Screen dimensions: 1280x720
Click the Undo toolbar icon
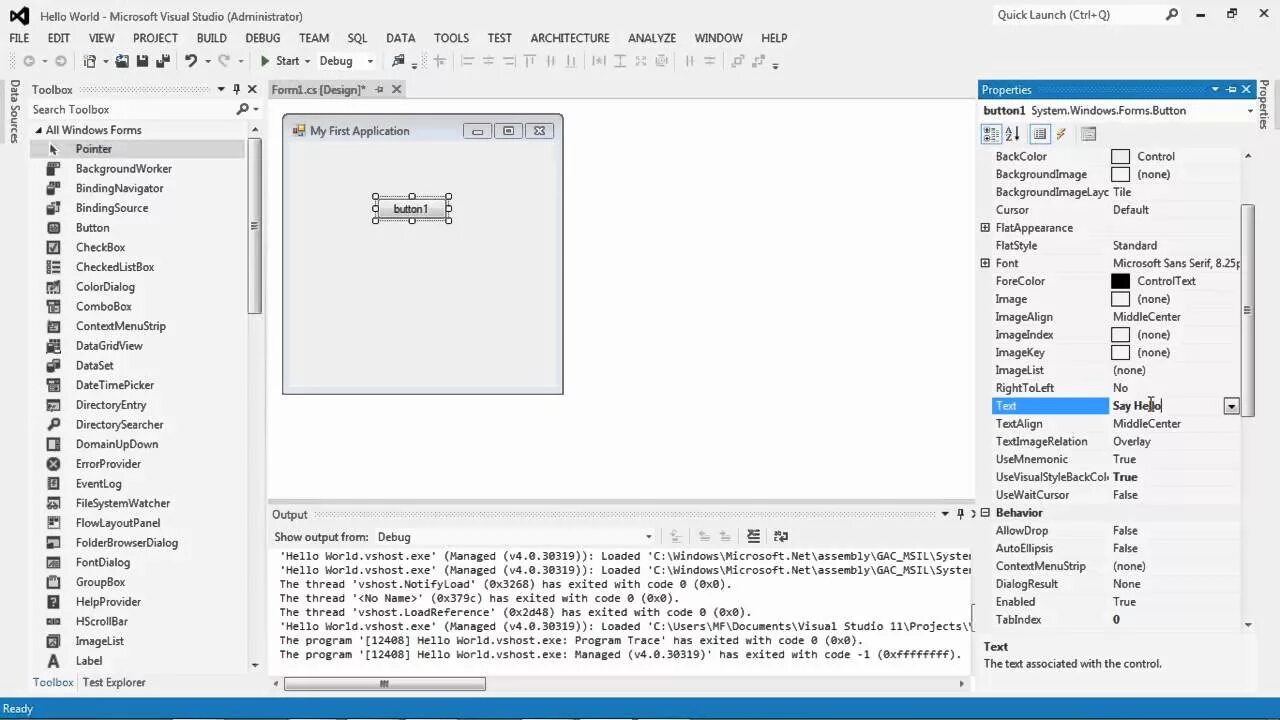190,61
